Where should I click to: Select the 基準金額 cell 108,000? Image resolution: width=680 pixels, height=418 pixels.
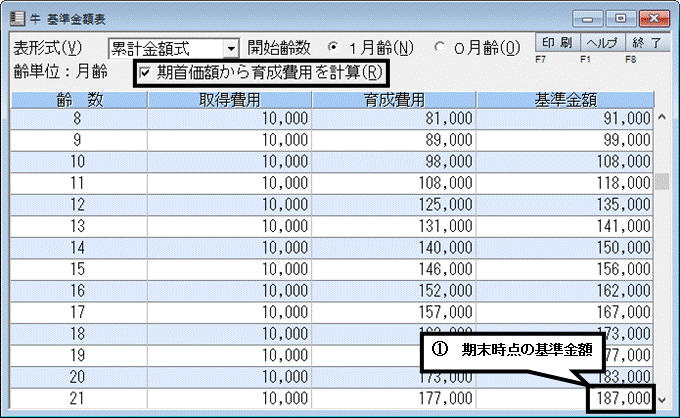565,162
